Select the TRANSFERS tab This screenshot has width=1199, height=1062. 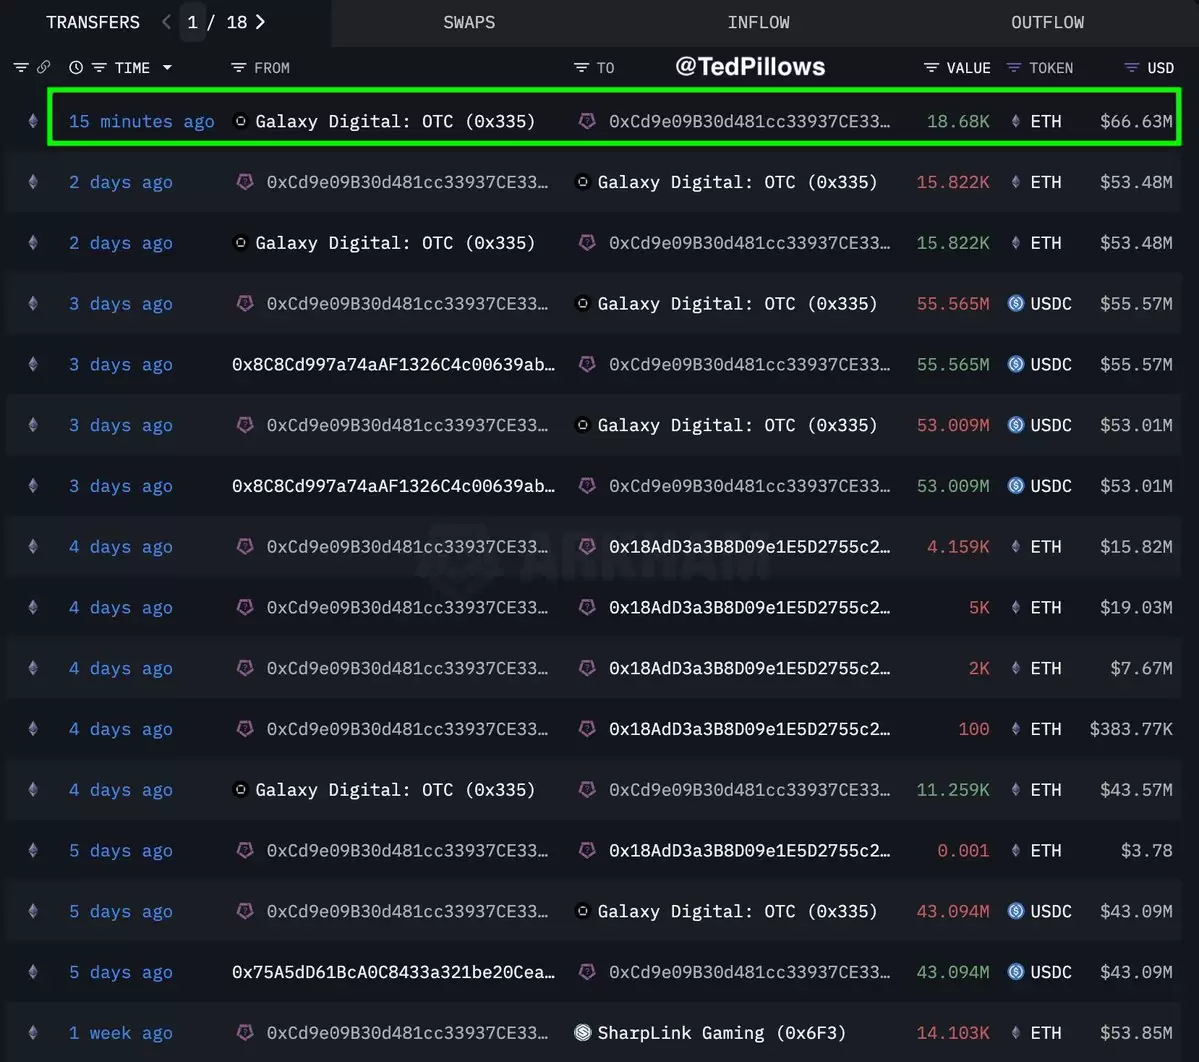click(93, 23)
